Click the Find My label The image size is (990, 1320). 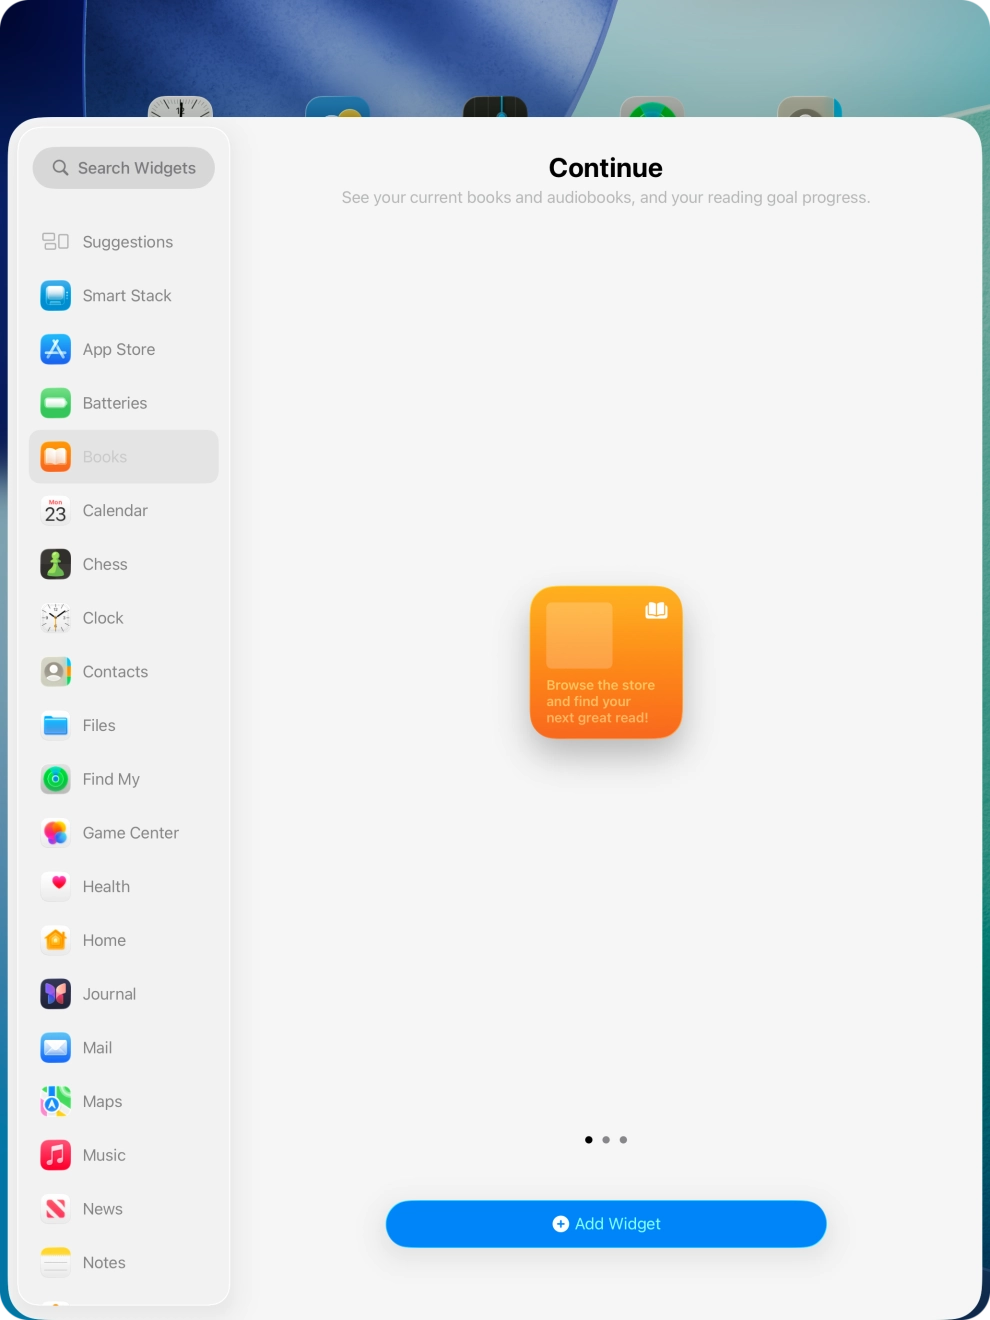click(x=111, y=779)
